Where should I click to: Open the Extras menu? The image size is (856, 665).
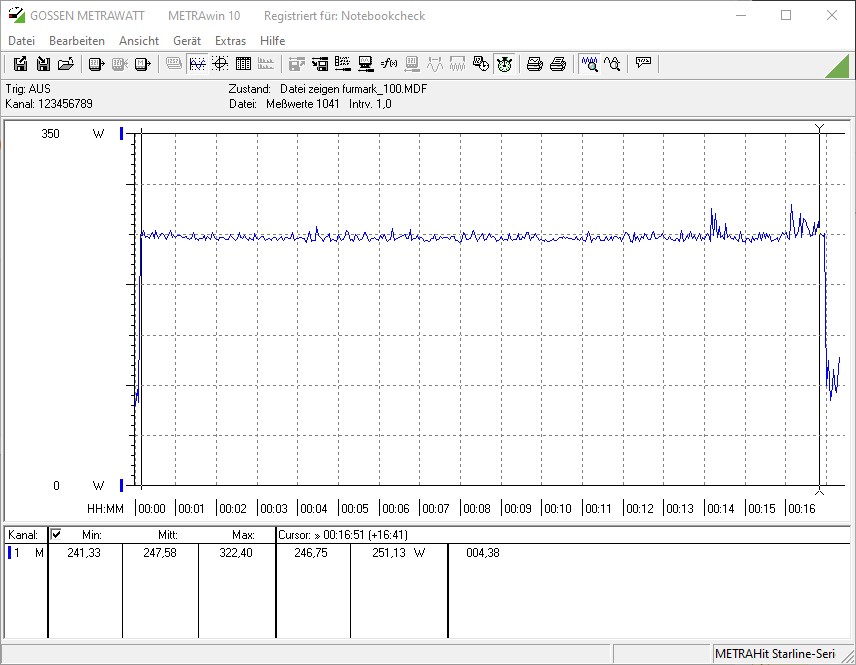click(x=230, y=41)
